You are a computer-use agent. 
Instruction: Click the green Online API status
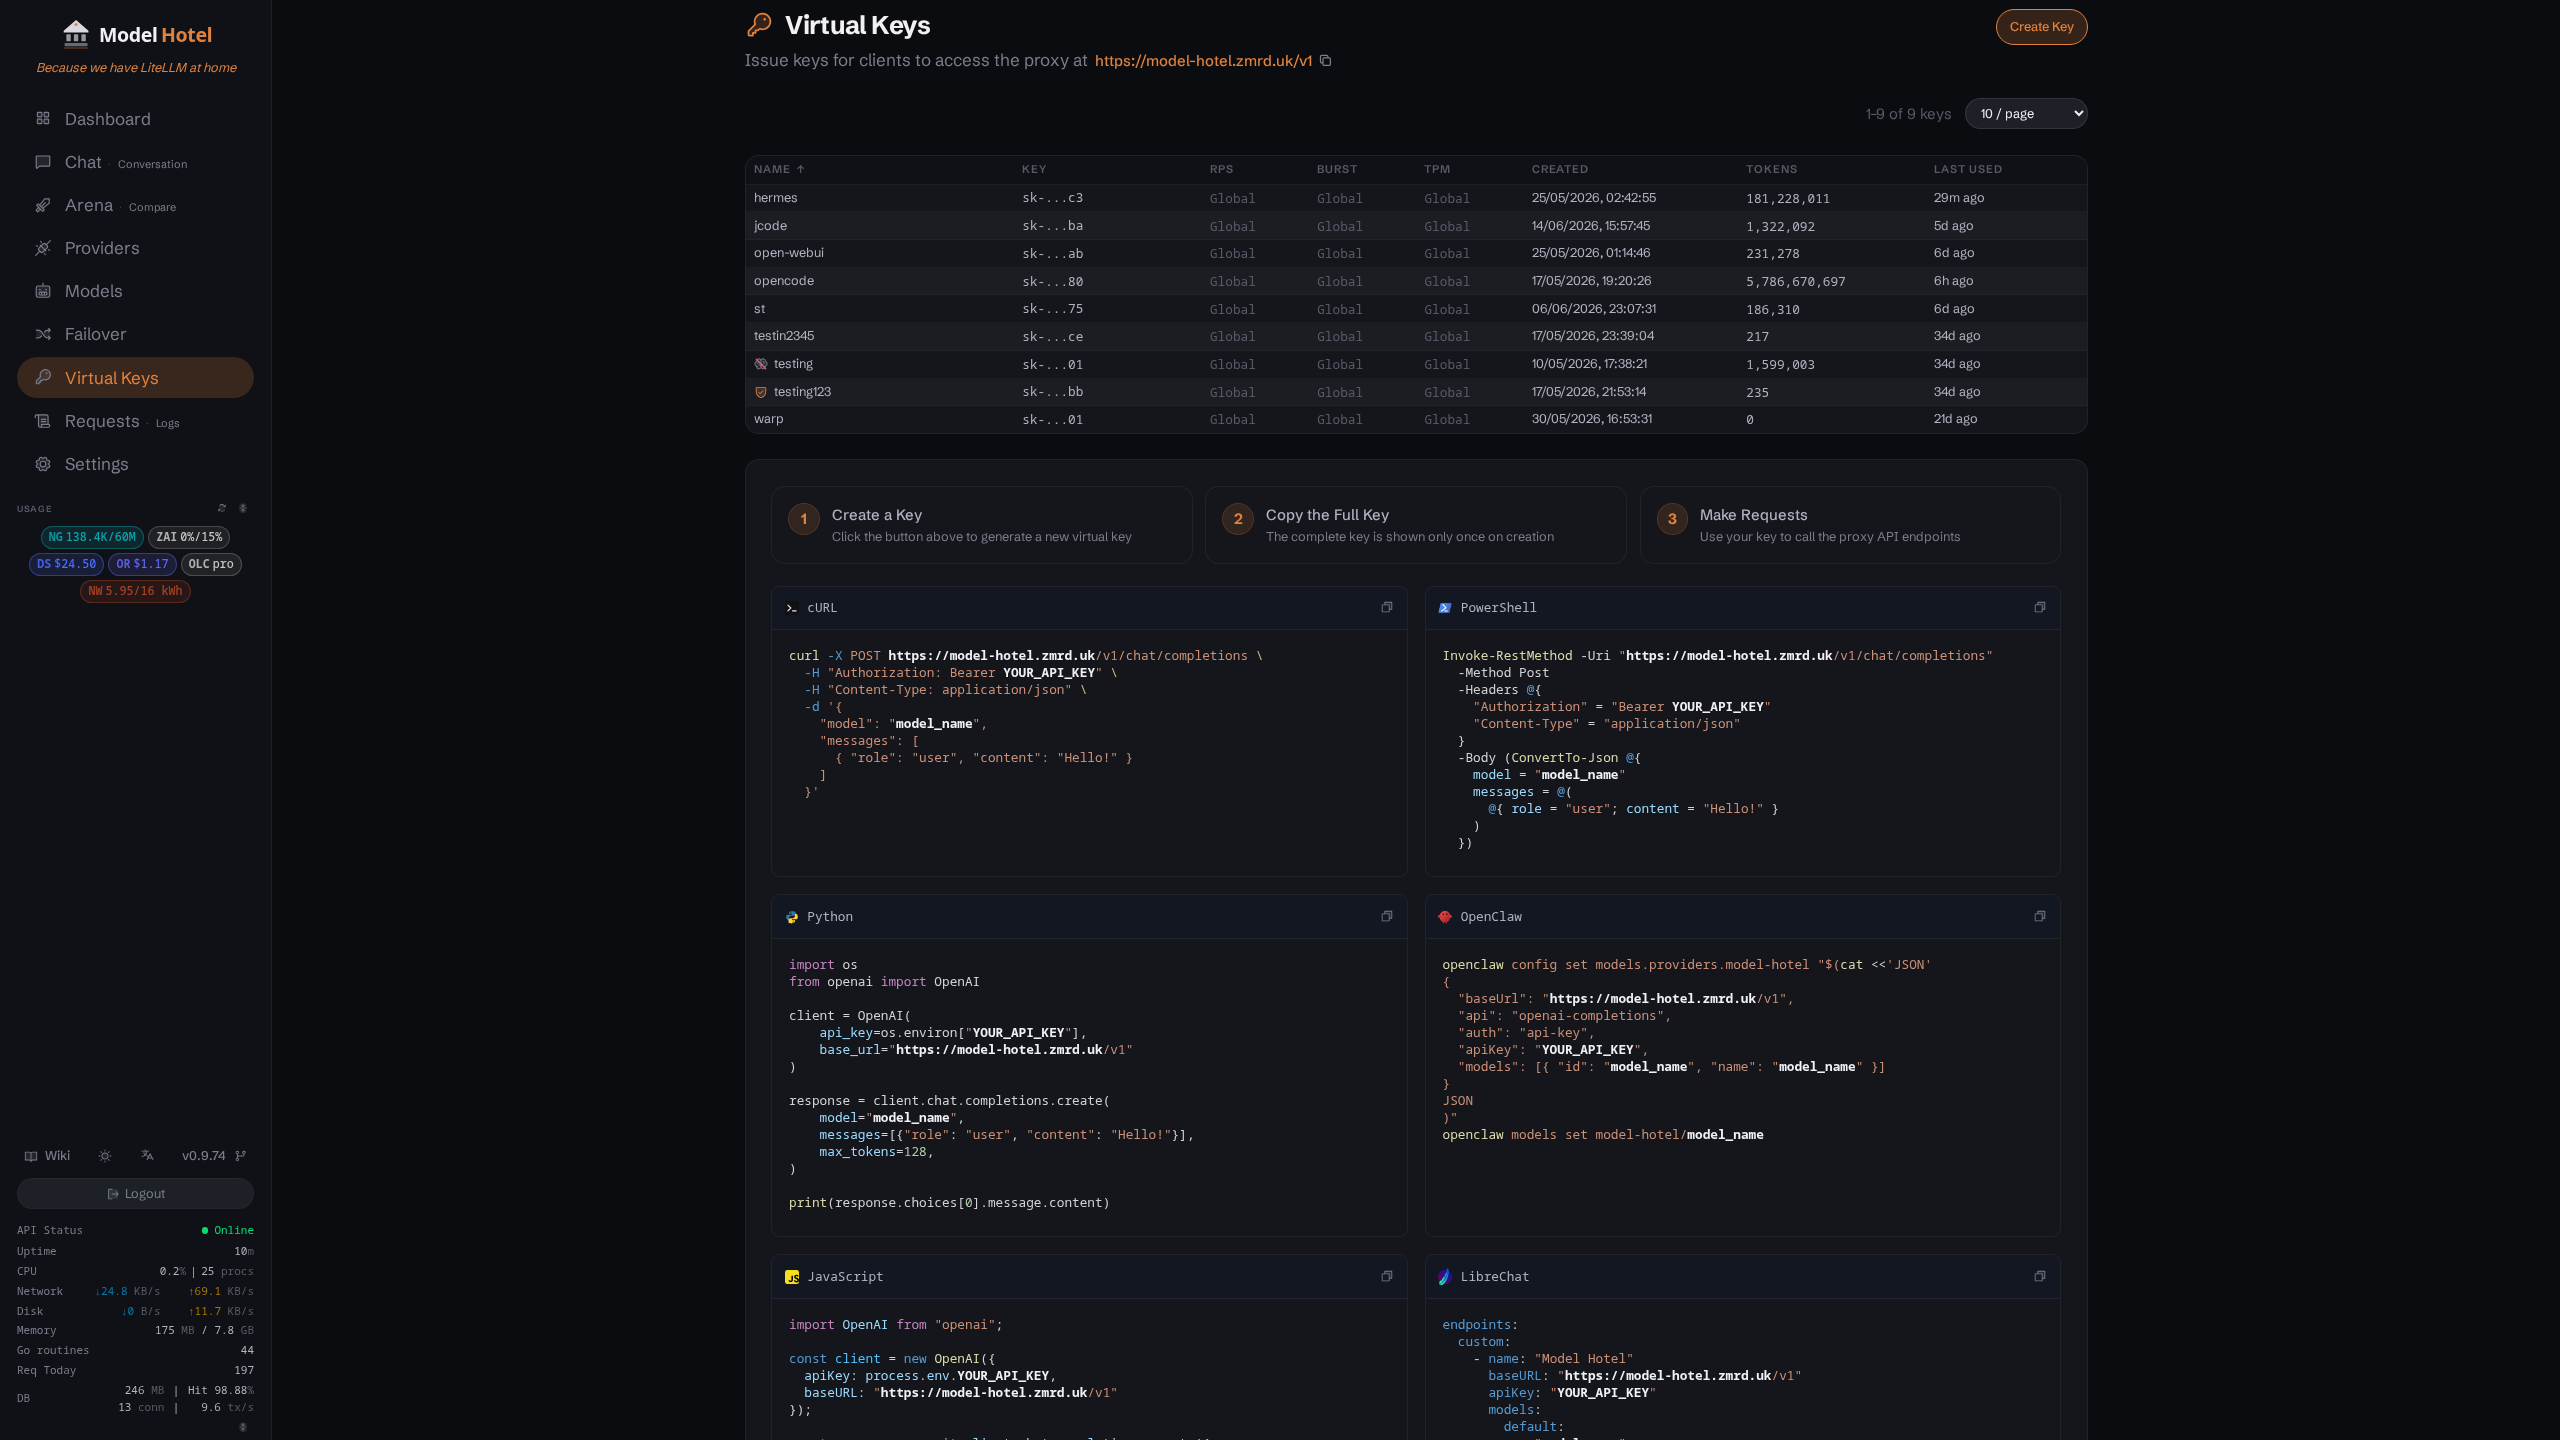click(228, 1230)
